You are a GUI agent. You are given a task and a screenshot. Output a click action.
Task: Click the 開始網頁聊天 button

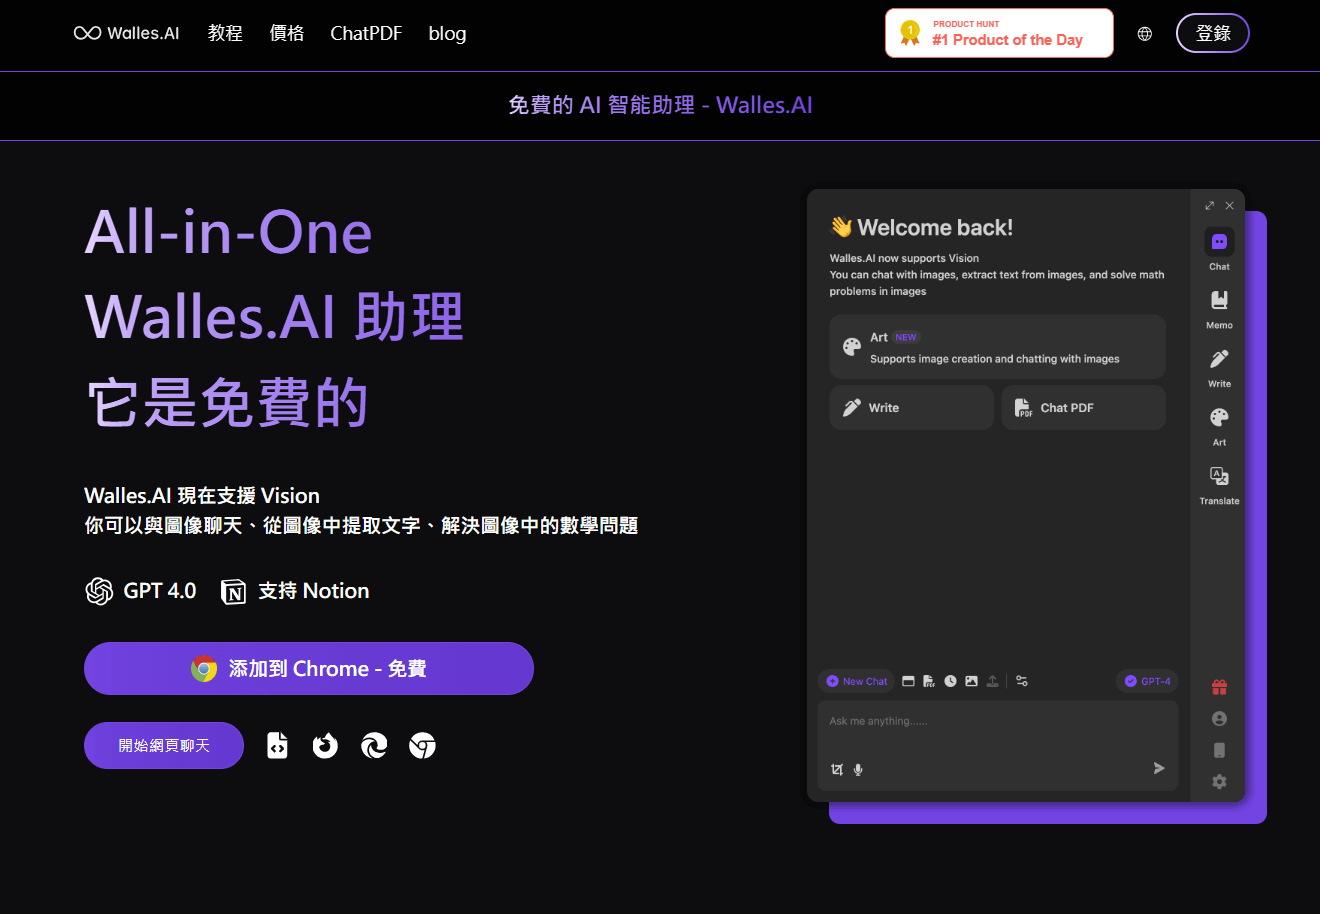(x=164, y=745)
